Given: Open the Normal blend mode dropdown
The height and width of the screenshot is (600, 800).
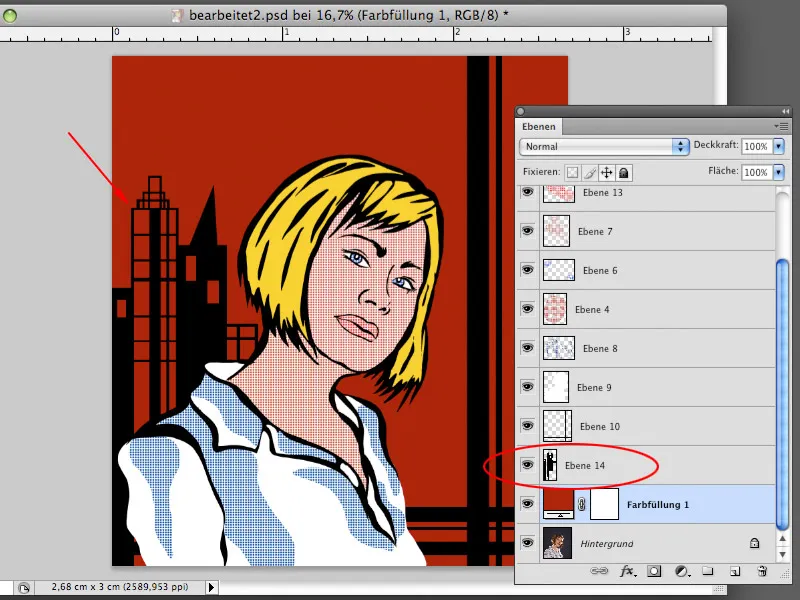Looking at the screenshot, I should [x=604, y=146].
